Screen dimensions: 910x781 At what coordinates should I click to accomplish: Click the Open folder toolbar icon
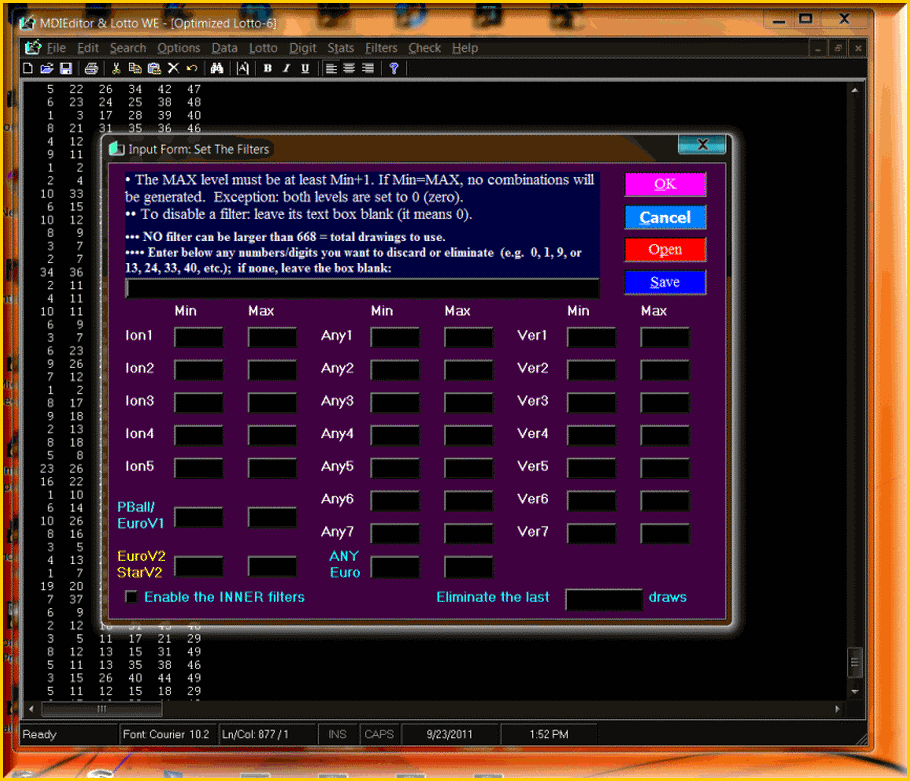click(x=46, y=68)
